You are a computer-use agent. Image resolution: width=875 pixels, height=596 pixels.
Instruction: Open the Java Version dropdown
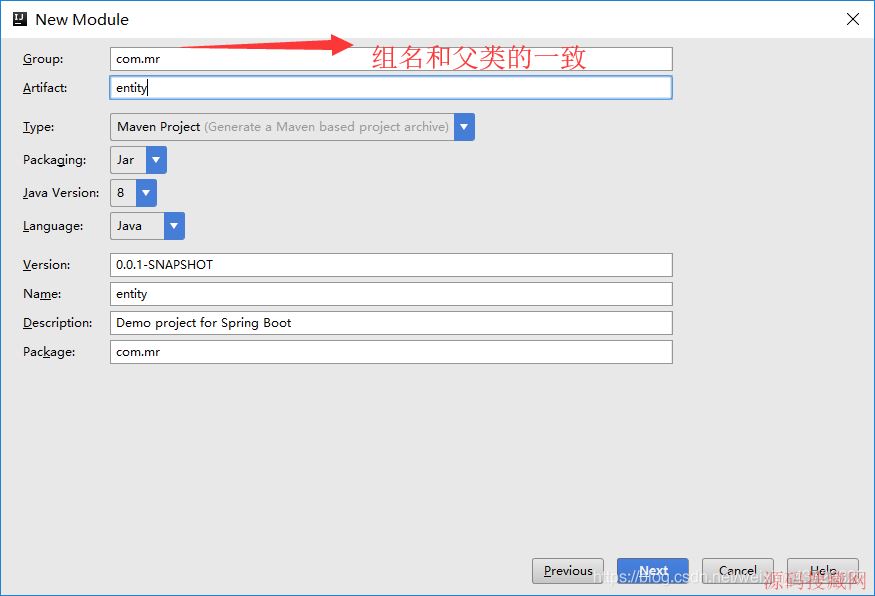coord(146,193)
